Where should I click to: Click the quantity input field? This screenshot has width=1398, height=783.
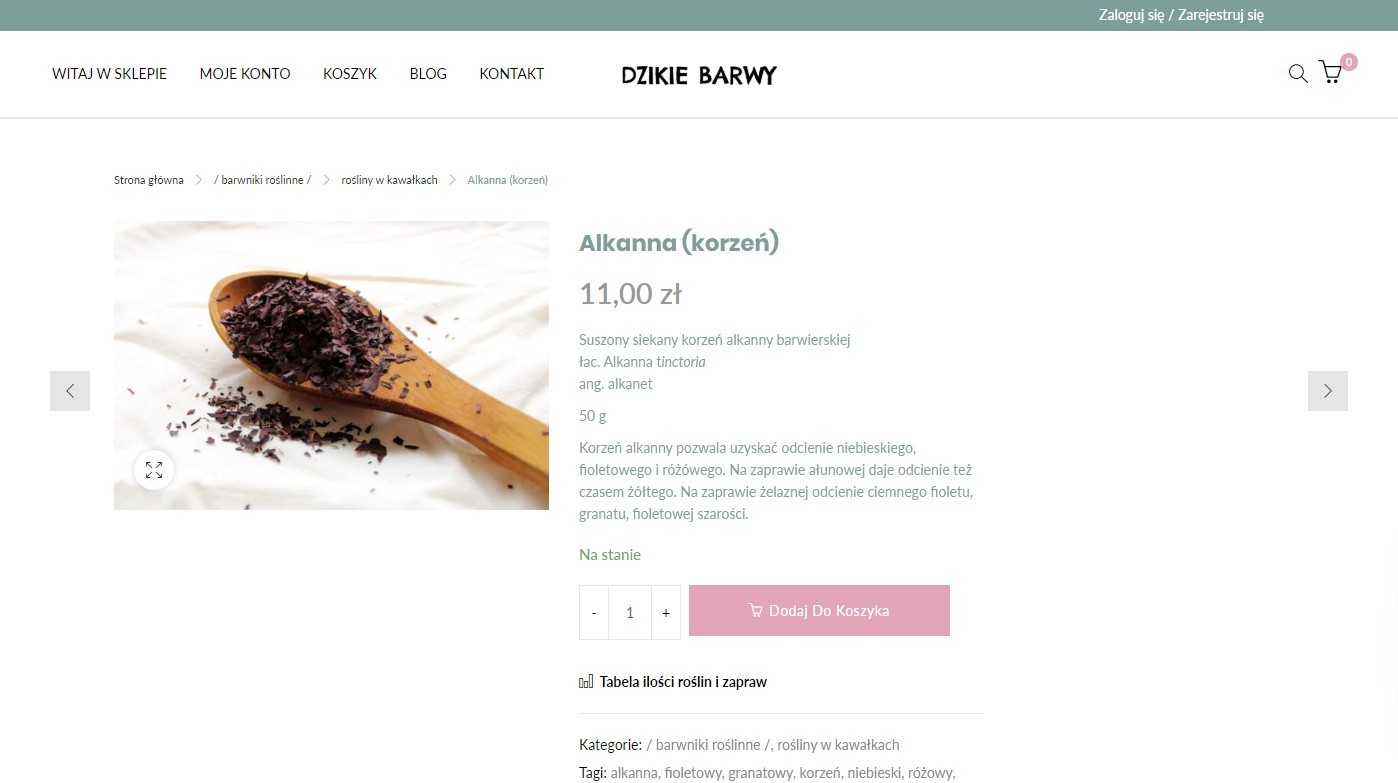click(630, 612)
